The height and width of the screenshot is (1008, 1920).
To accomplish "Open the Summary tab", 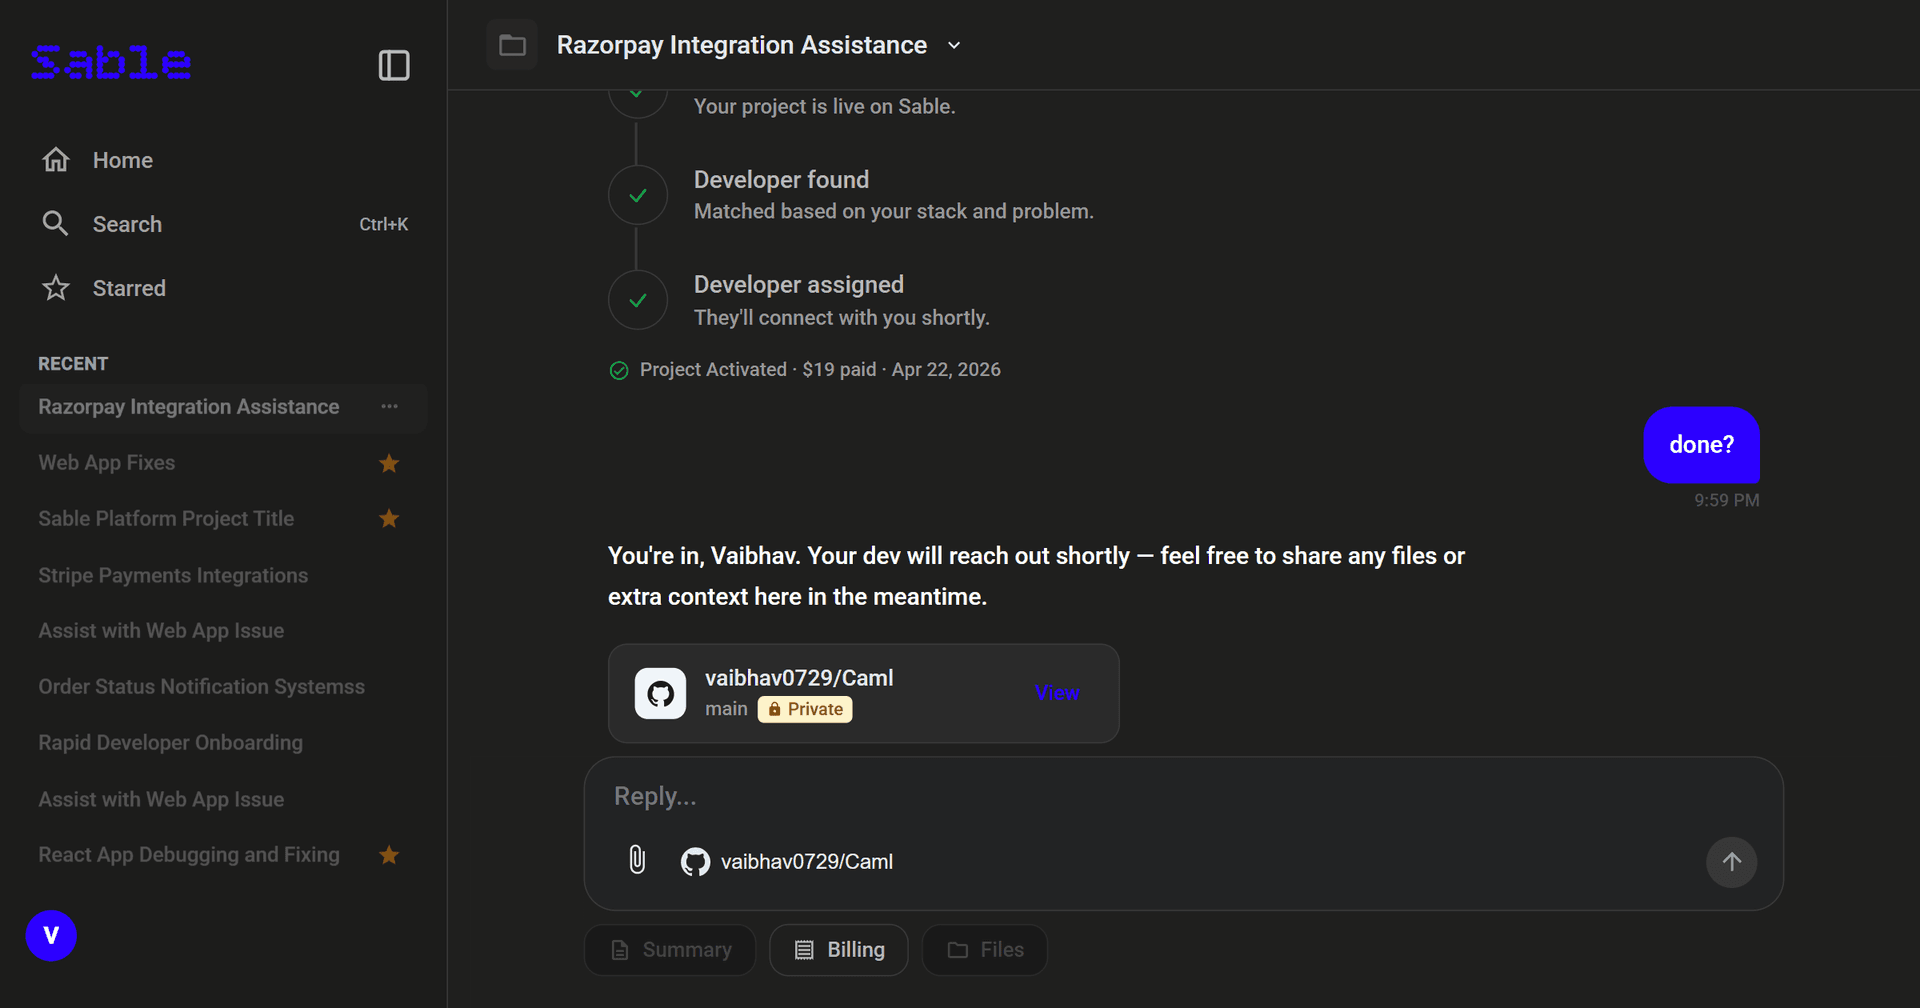I will 670,950.
